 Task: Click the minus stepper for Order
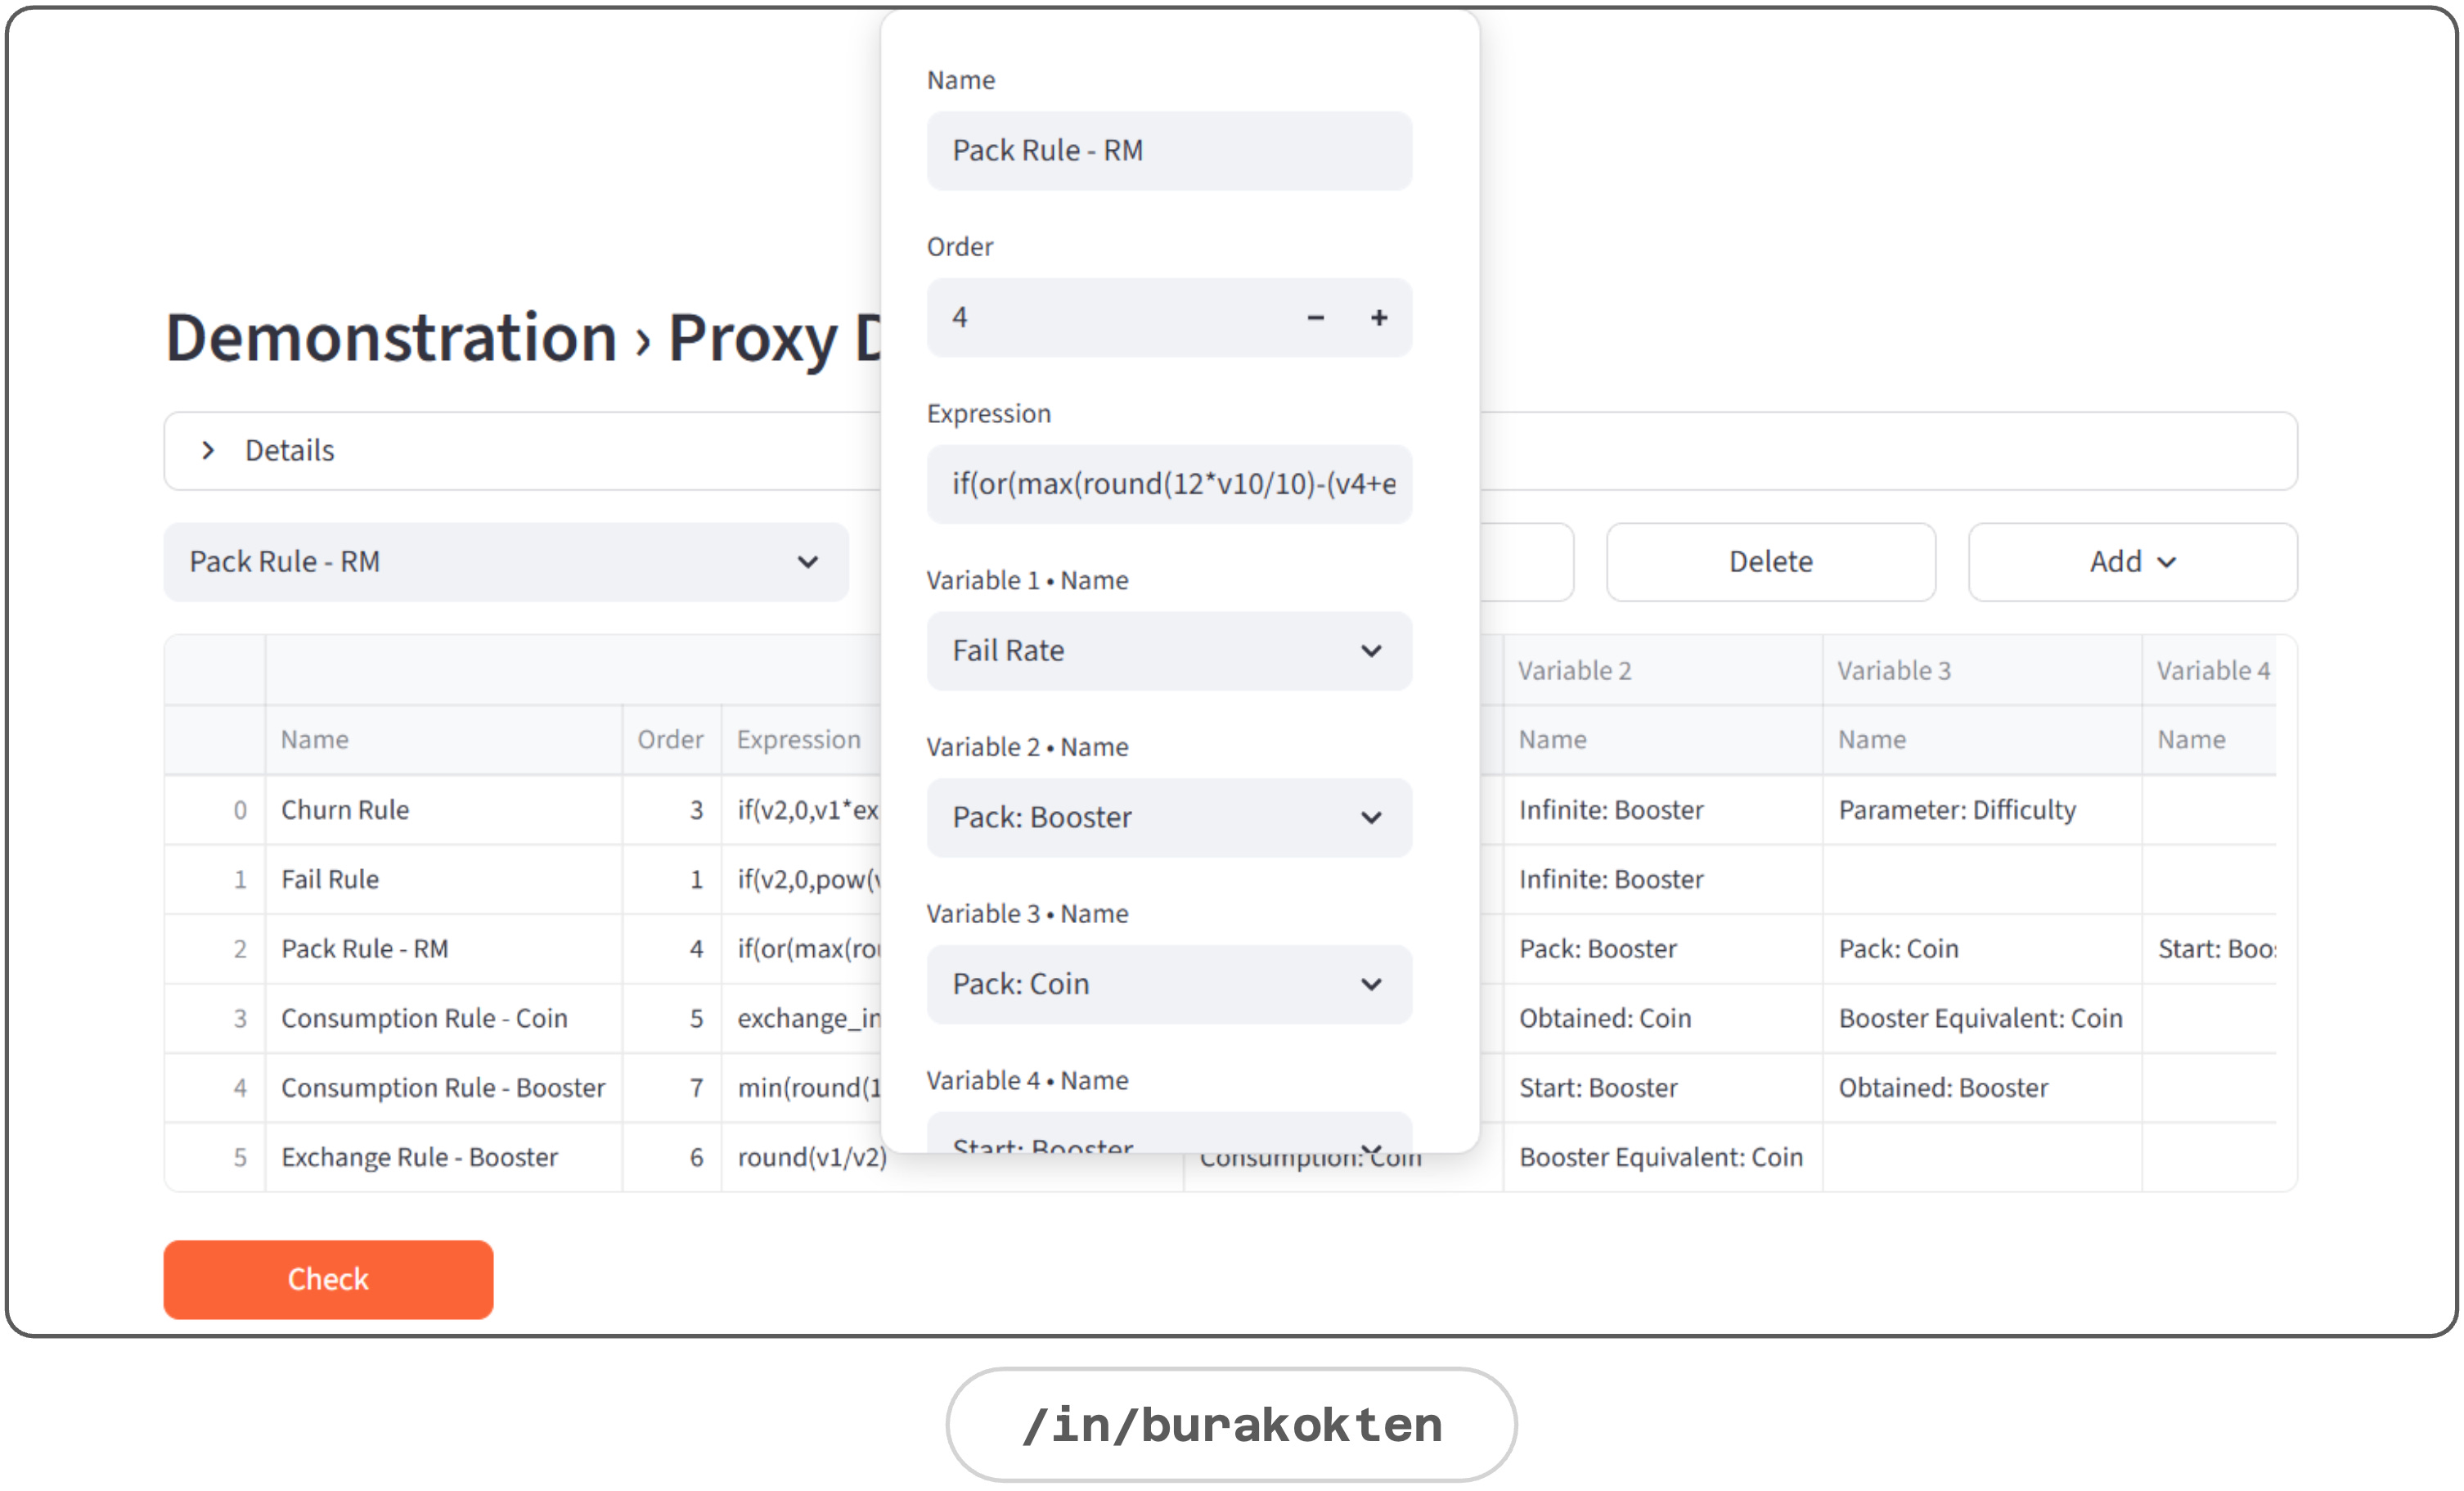pos(1315,318)
